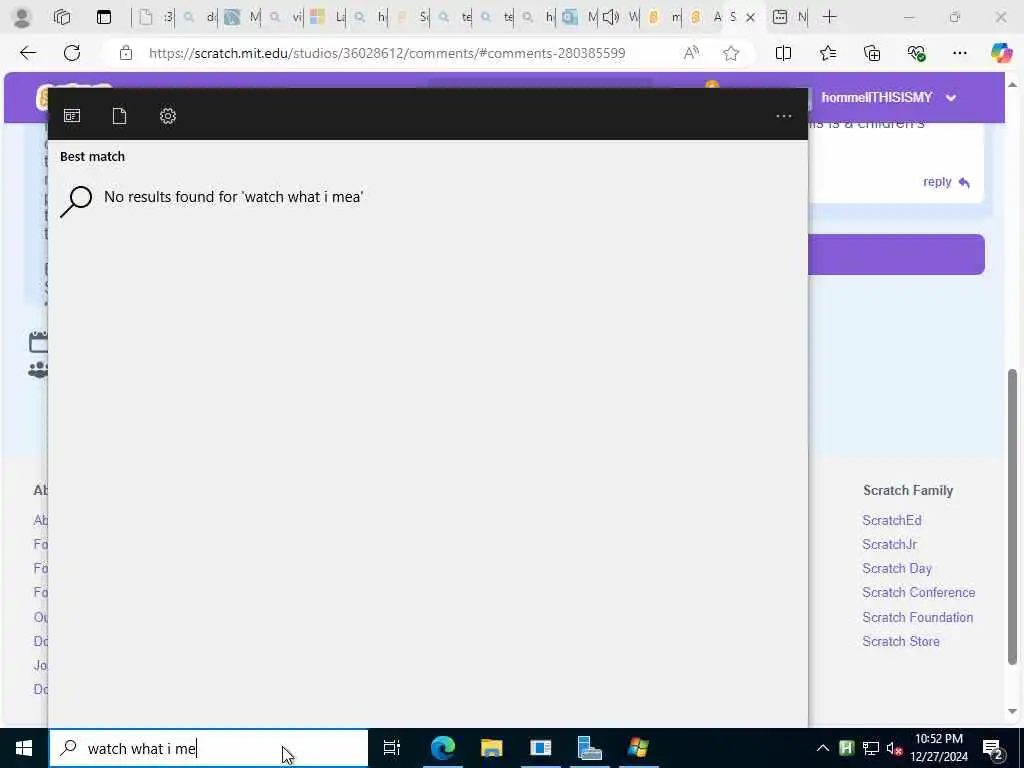
Task: Open muted volume tray icon
Action: click(x=894, y=748)
